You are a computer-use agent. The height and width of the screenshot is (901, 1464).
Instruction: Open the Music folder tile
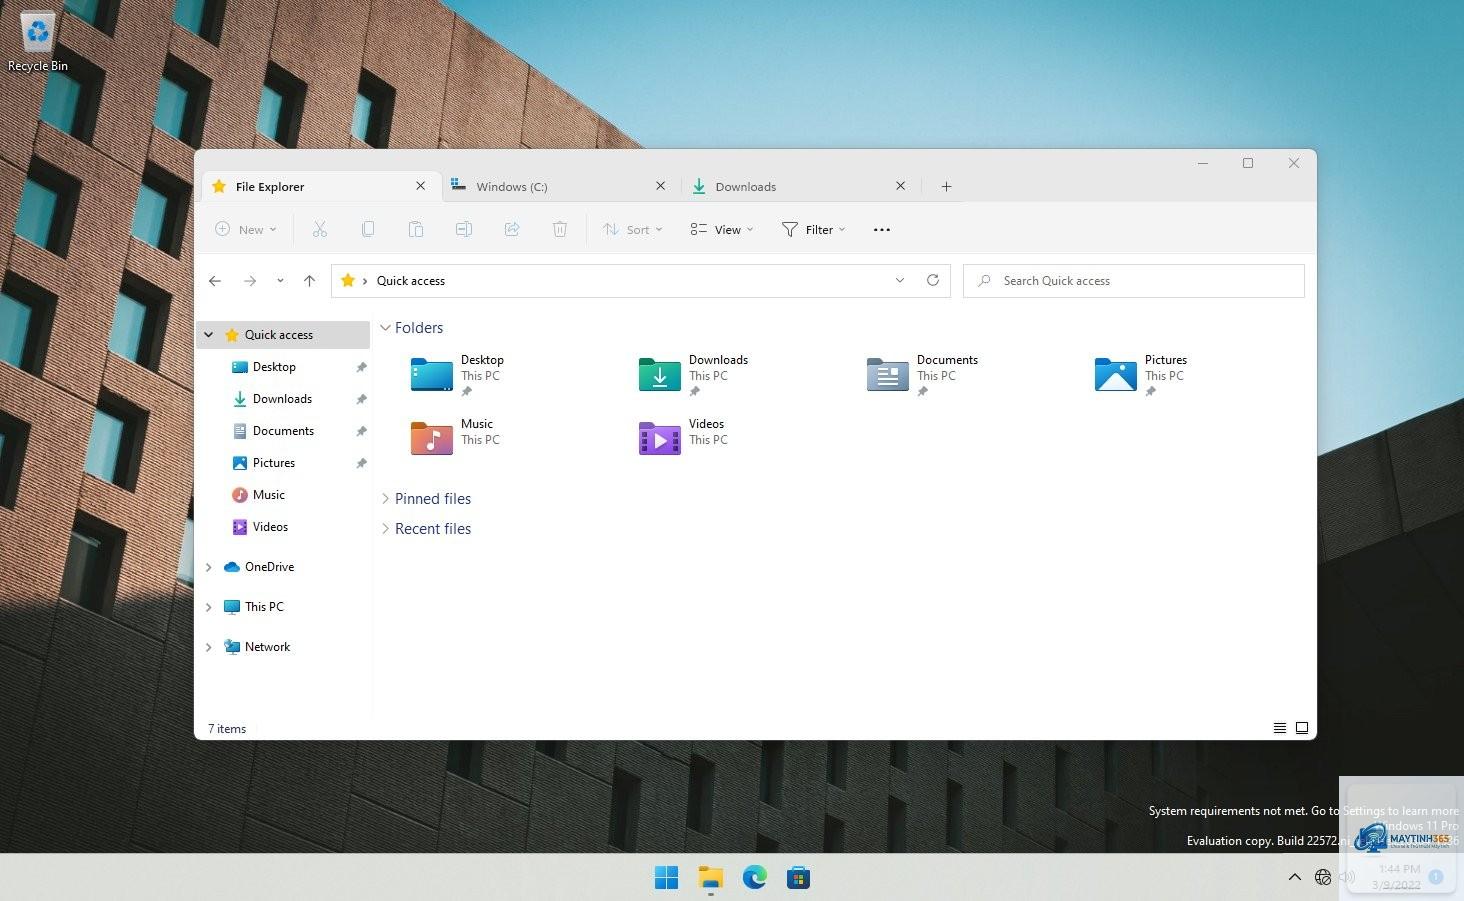click(455, 436)
